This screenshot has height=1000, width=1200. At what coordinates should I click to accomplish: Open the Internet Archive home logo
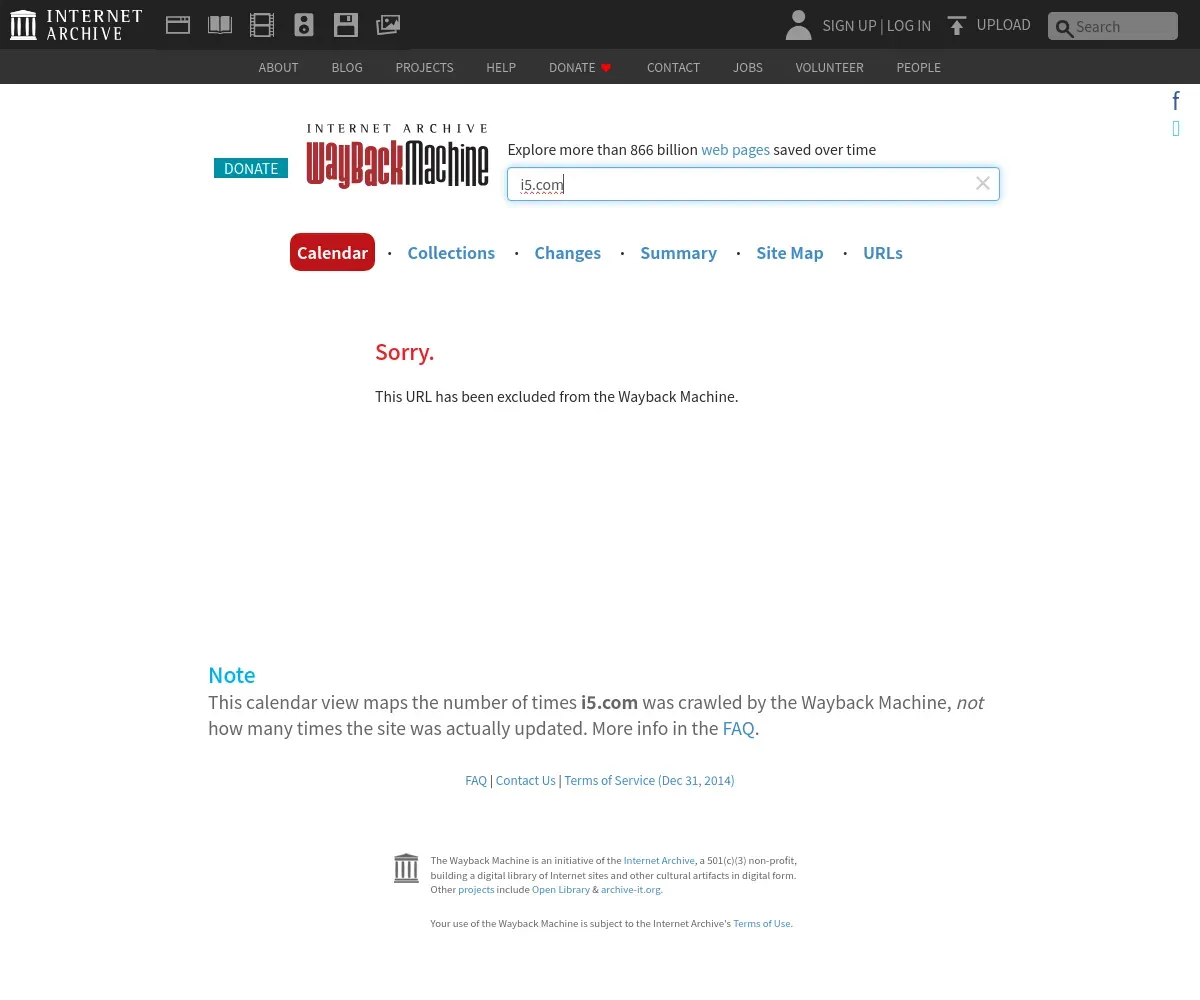[76, 25]
